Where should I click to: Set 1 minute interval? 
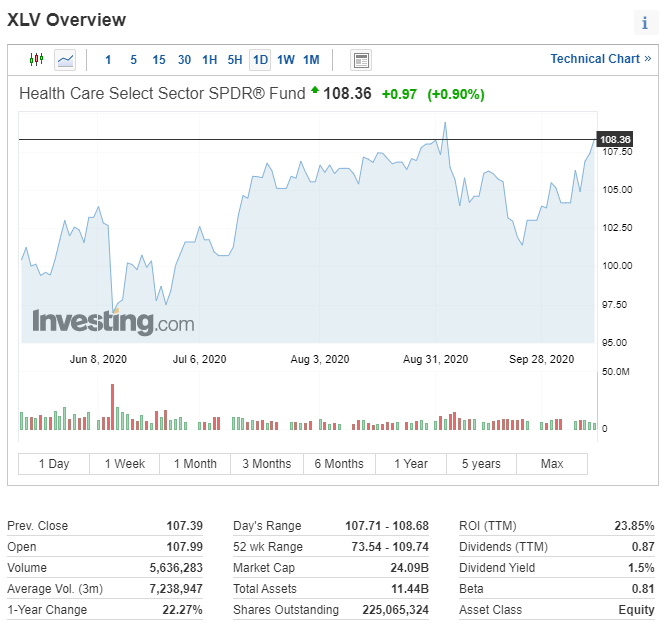pos(108,60)
